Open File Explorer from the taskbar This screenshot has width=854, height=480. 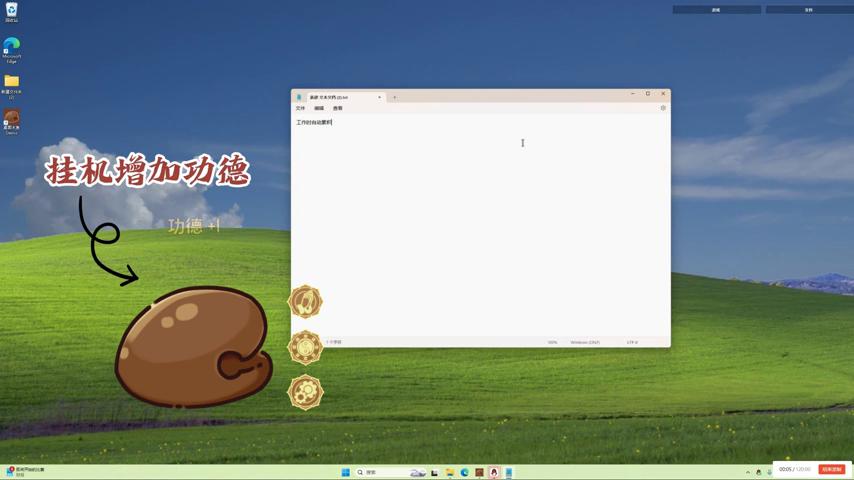click(450, 472)
